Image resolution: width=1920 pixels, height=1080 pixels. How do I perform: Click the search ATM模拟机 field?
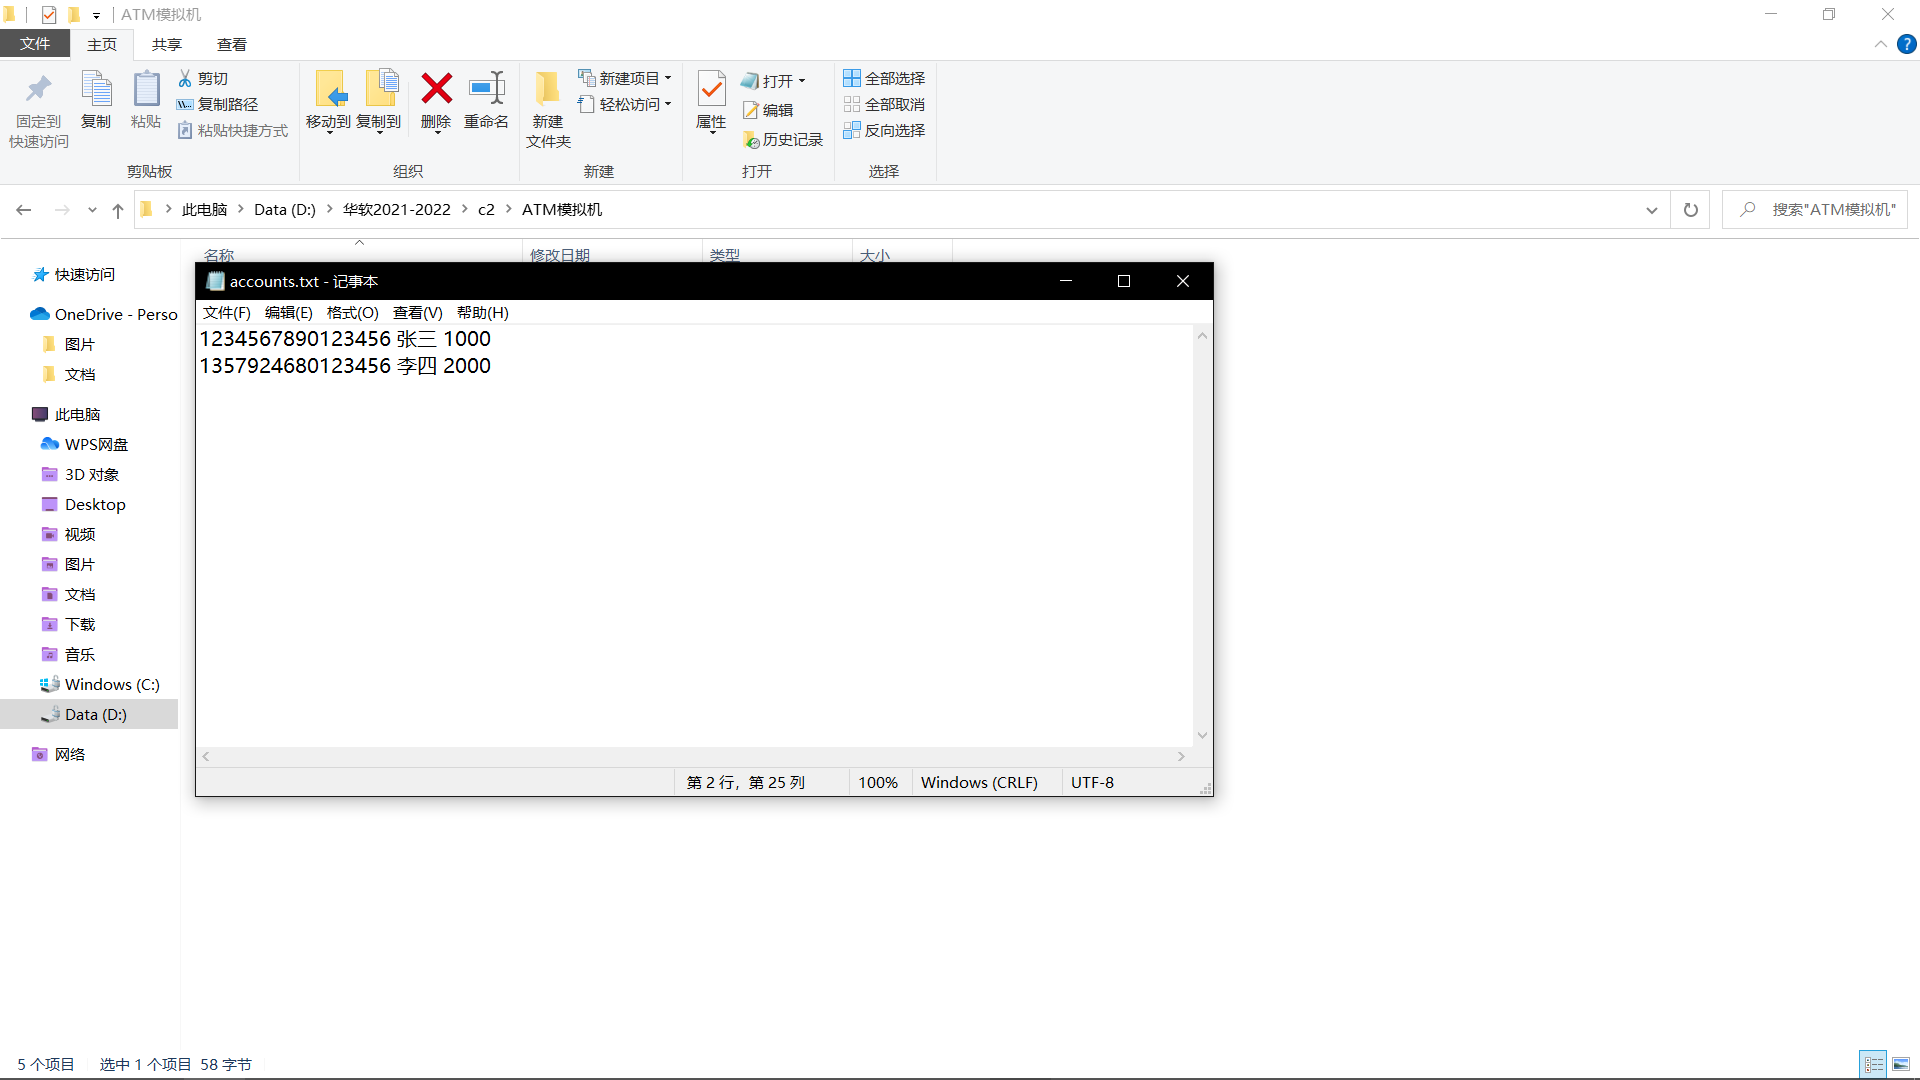click(x=1815, y=210)
